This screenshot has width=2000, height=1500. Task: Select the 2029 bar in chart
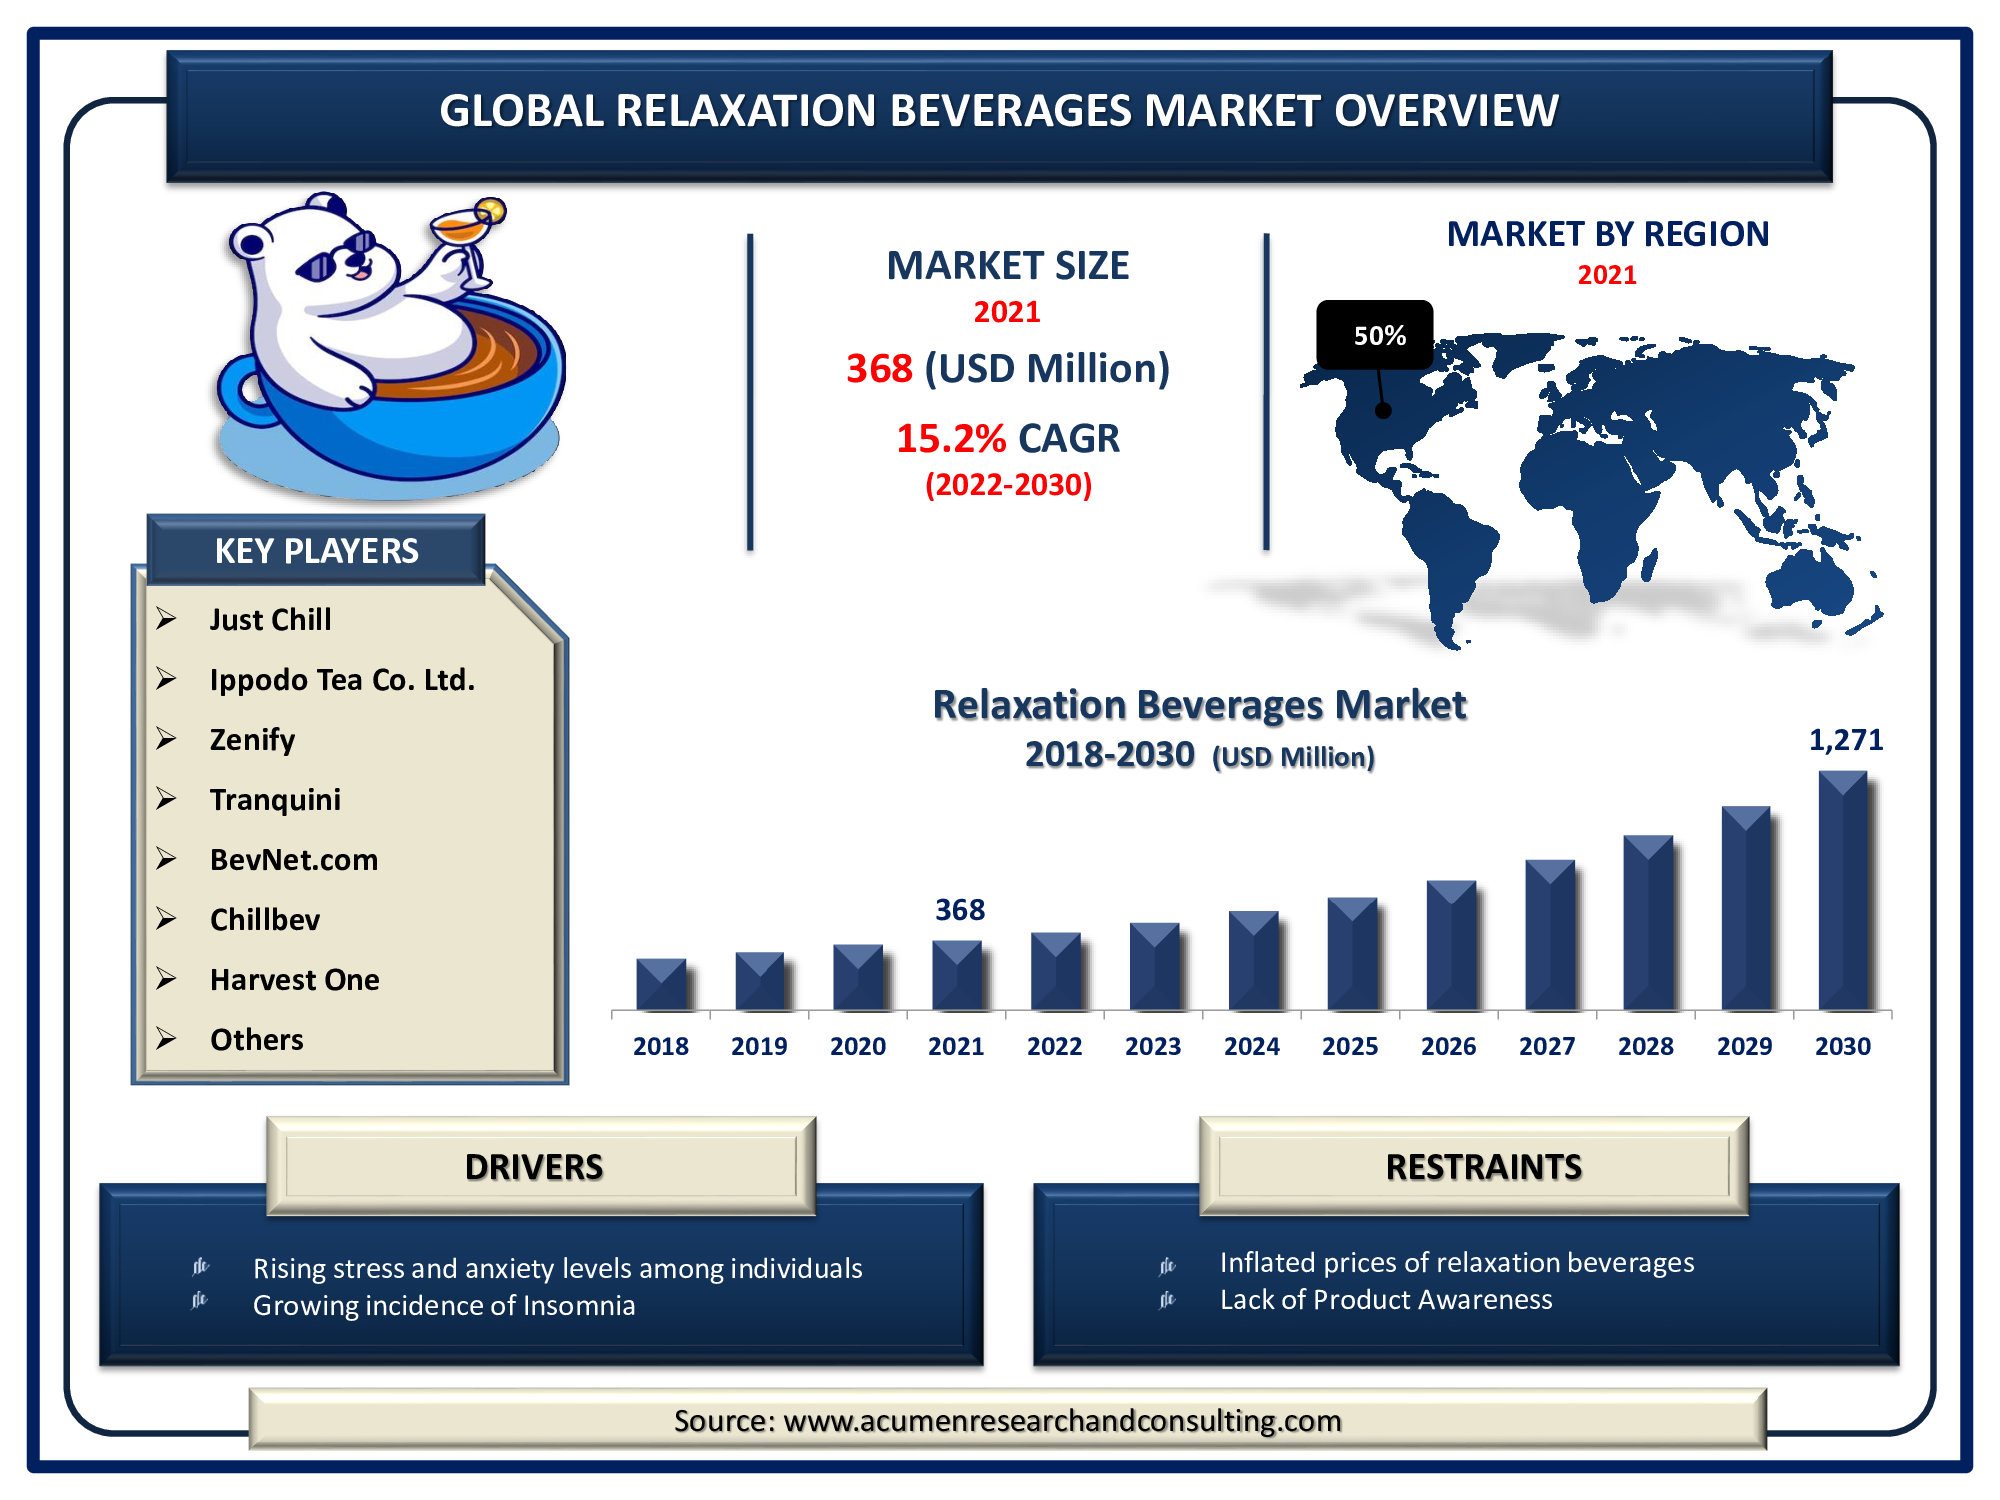click(x=1746, y=908)
